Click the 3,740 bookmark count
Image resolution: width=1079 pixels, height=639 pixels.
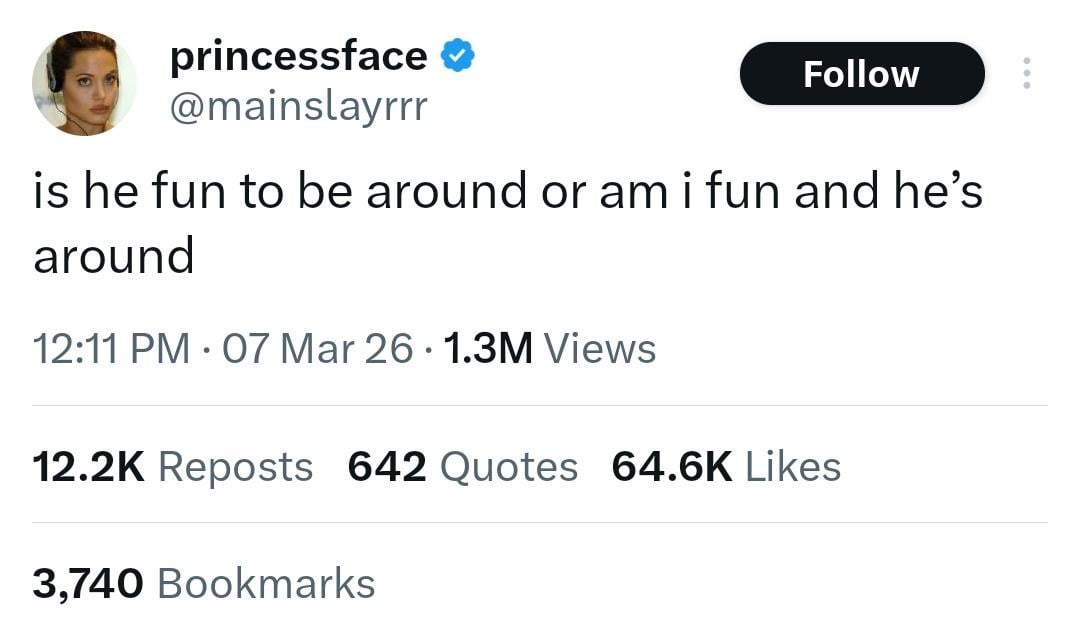[x=88, y=584]
